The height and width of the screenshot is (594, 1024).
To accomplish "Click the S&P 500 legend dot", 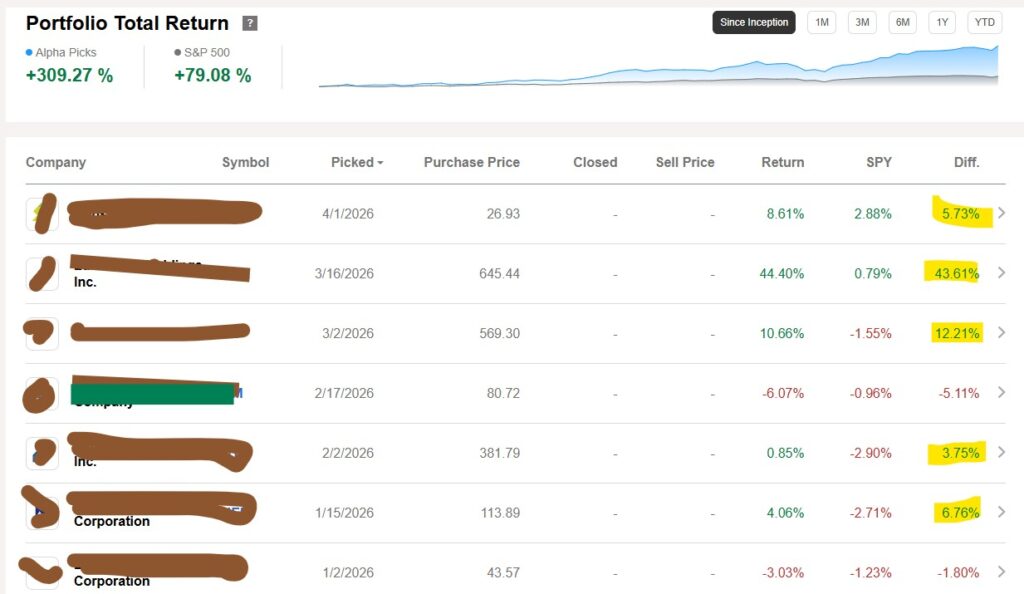I will pos(177,52).
